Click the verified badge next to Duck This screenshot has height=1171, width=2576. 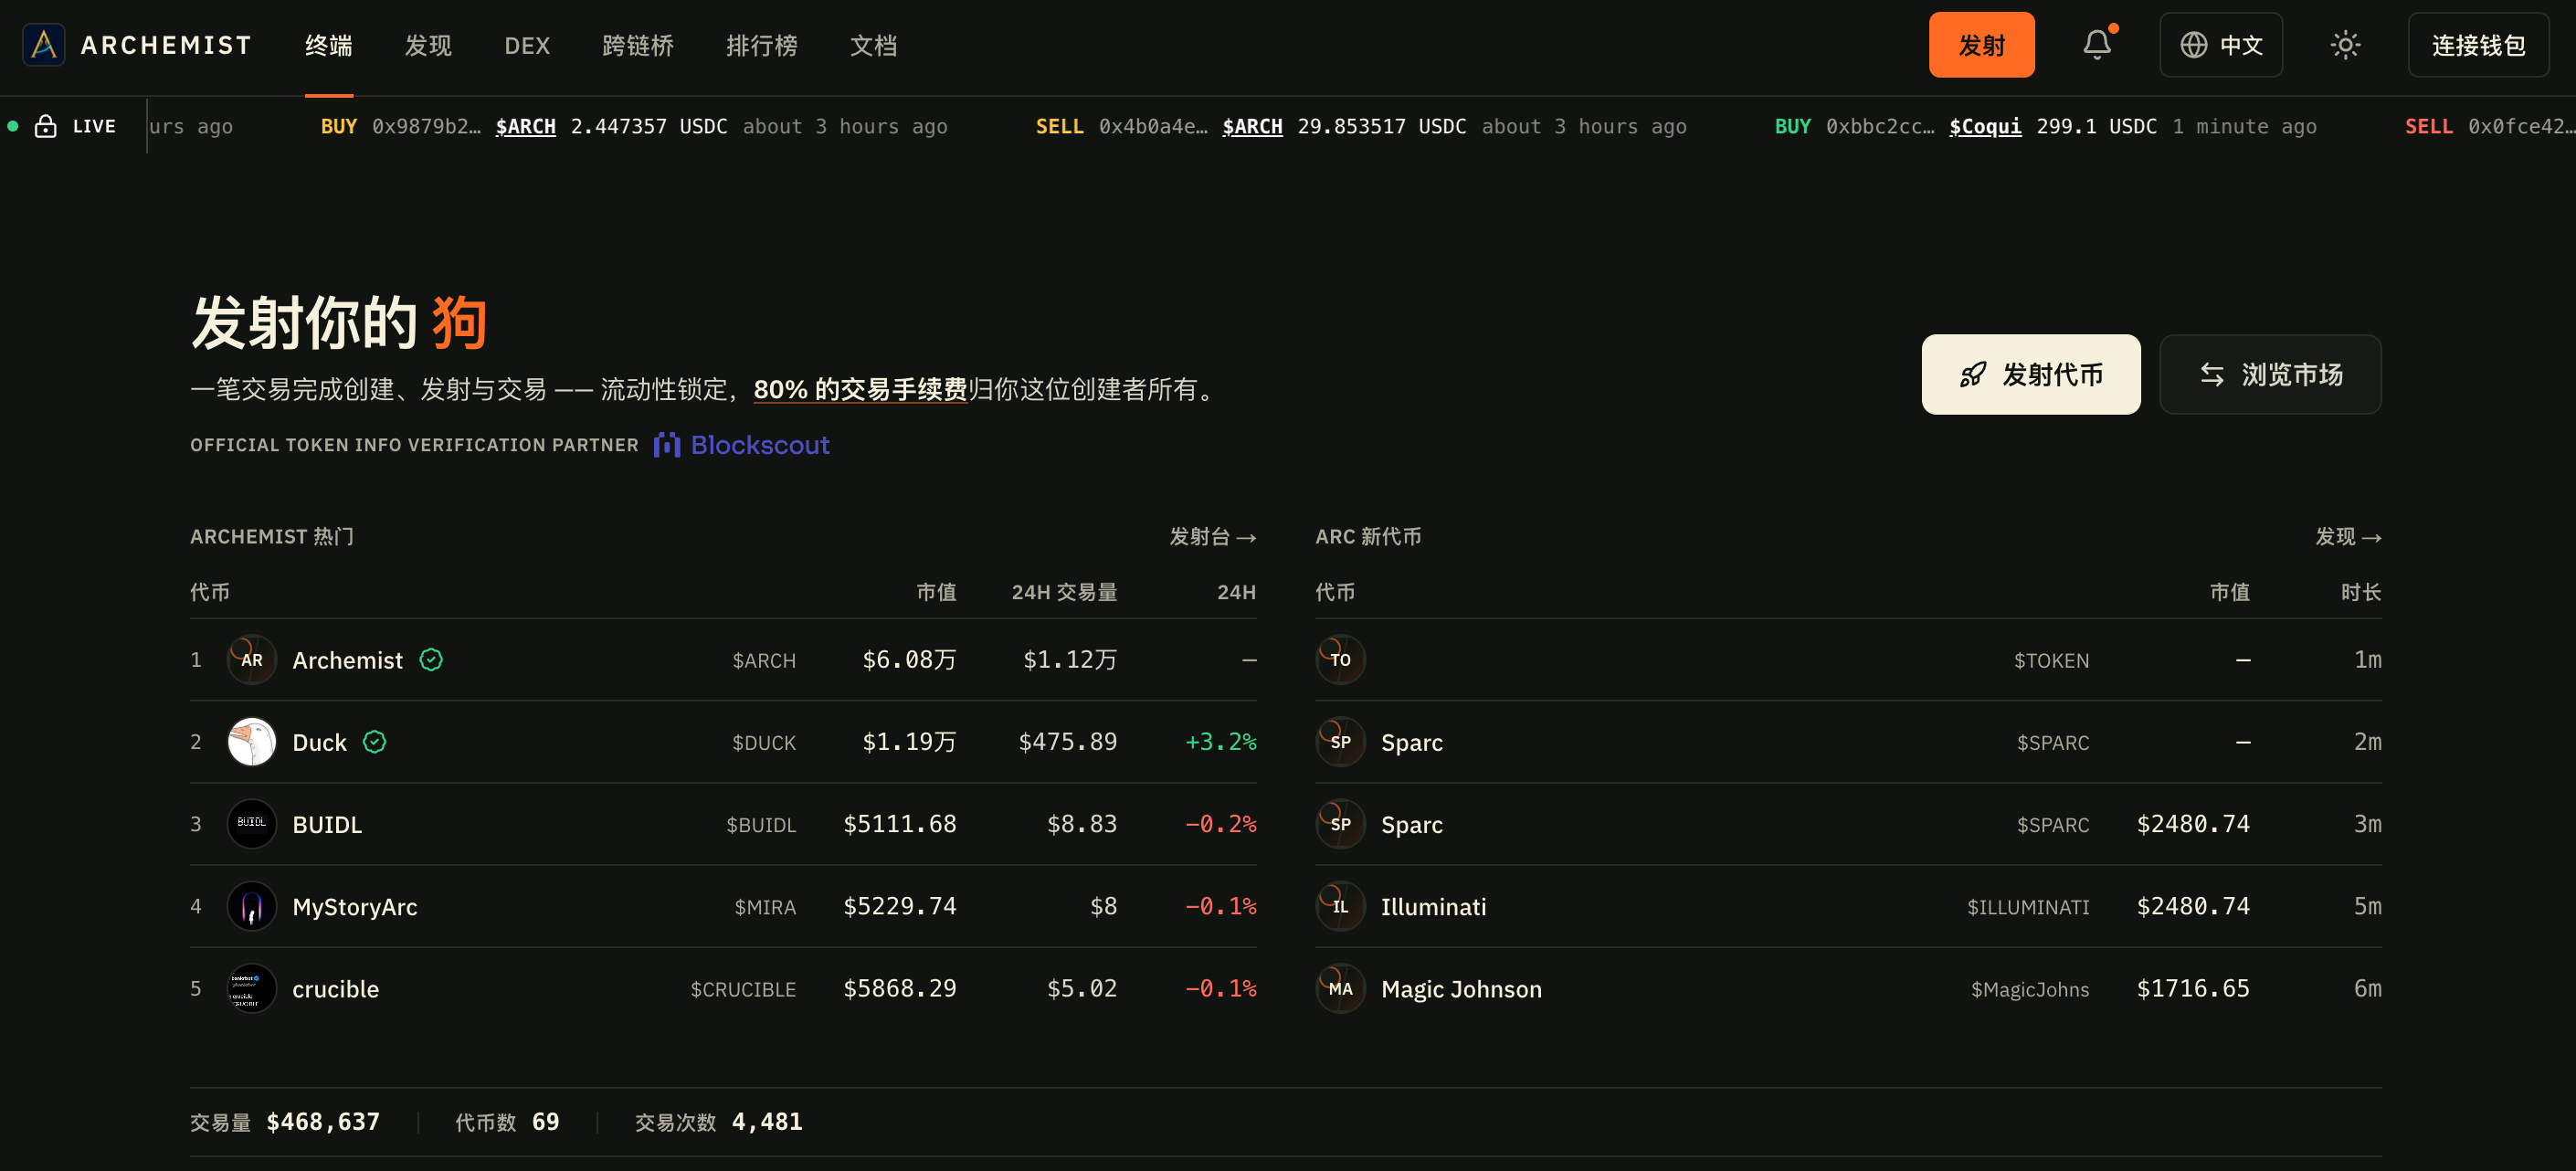coord(374,741)
